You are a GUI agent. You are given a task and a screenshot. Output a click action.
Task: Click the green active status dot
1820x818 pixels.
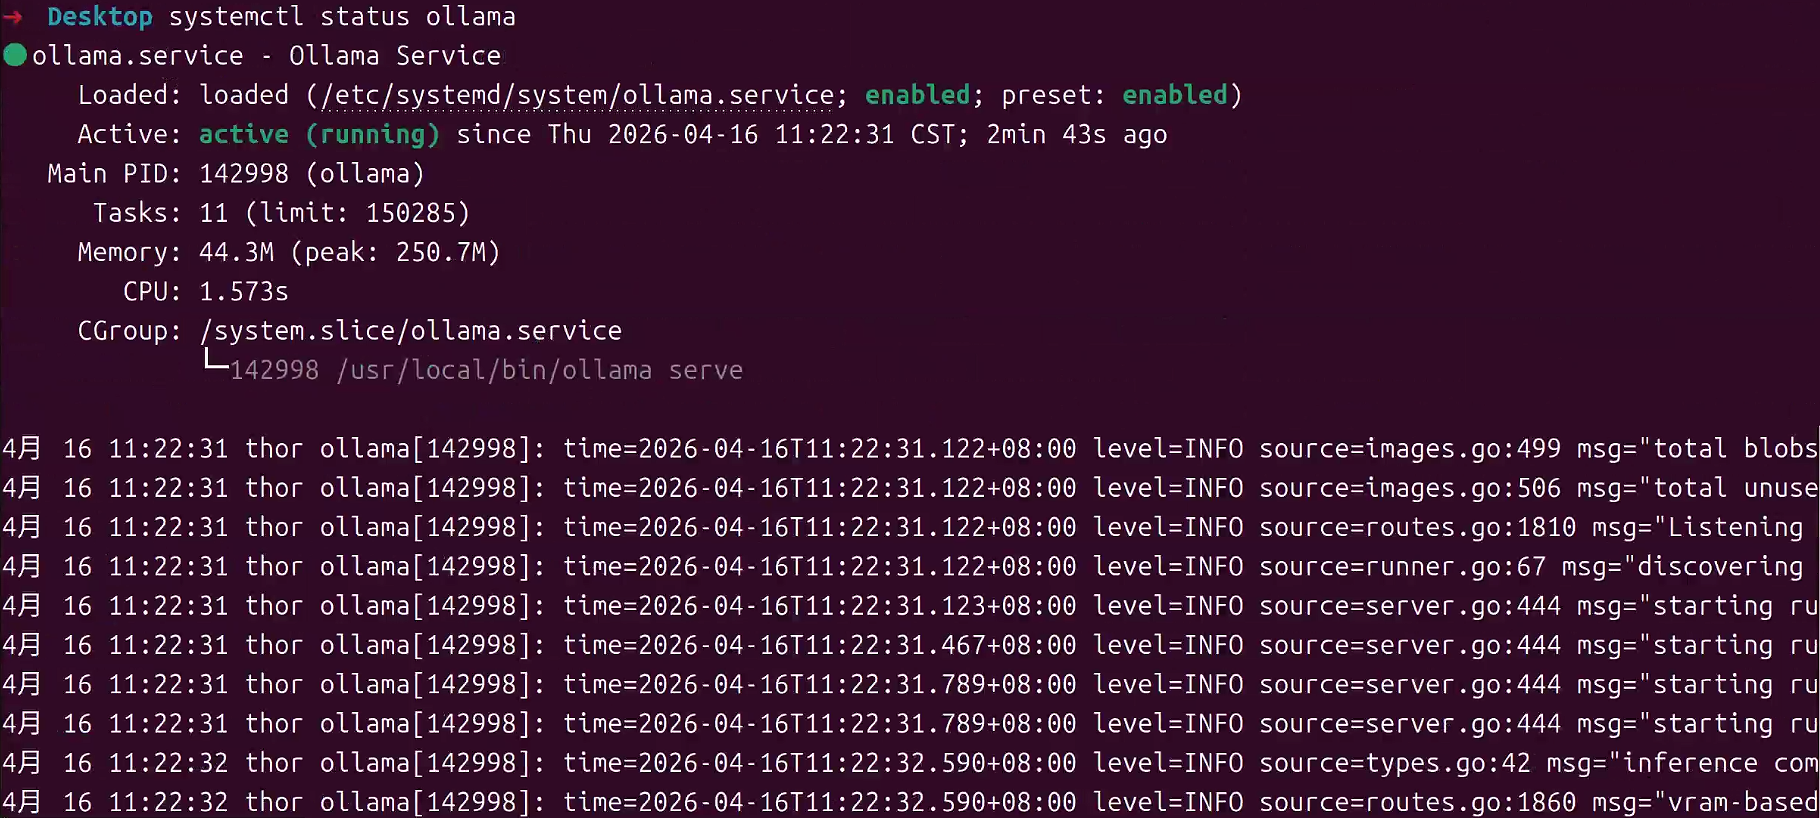[x=15, y=55]
